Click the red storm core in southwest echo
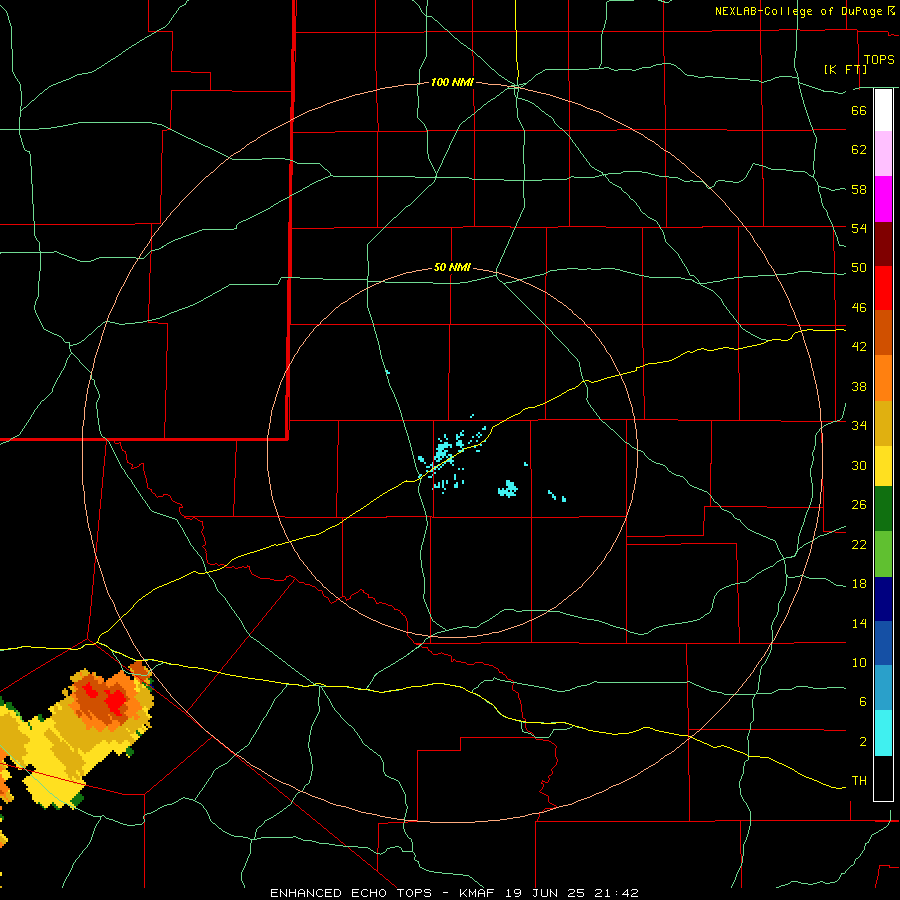 point(117,700)
